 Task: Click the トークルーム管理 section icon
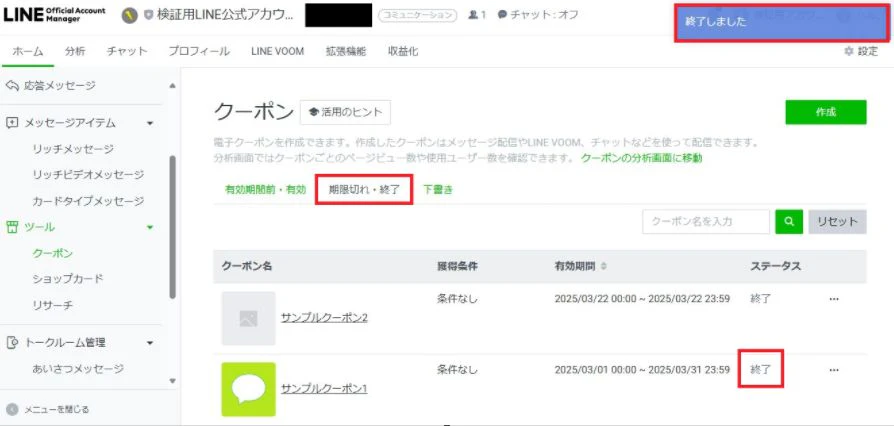tap(12, 343)
